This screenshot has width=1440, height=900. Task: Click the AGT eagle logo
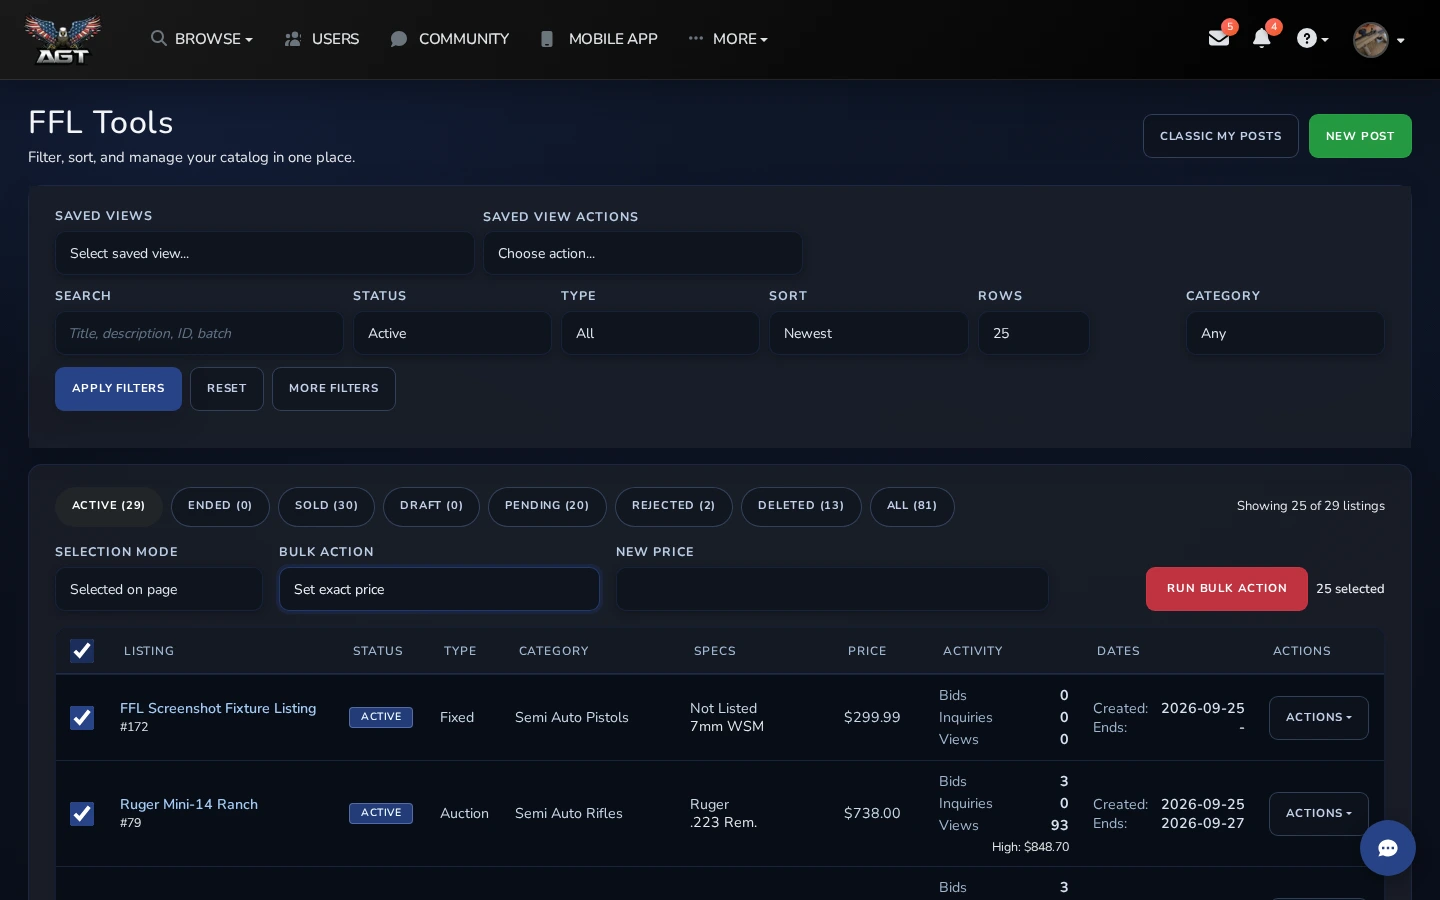tap(63, 40)
